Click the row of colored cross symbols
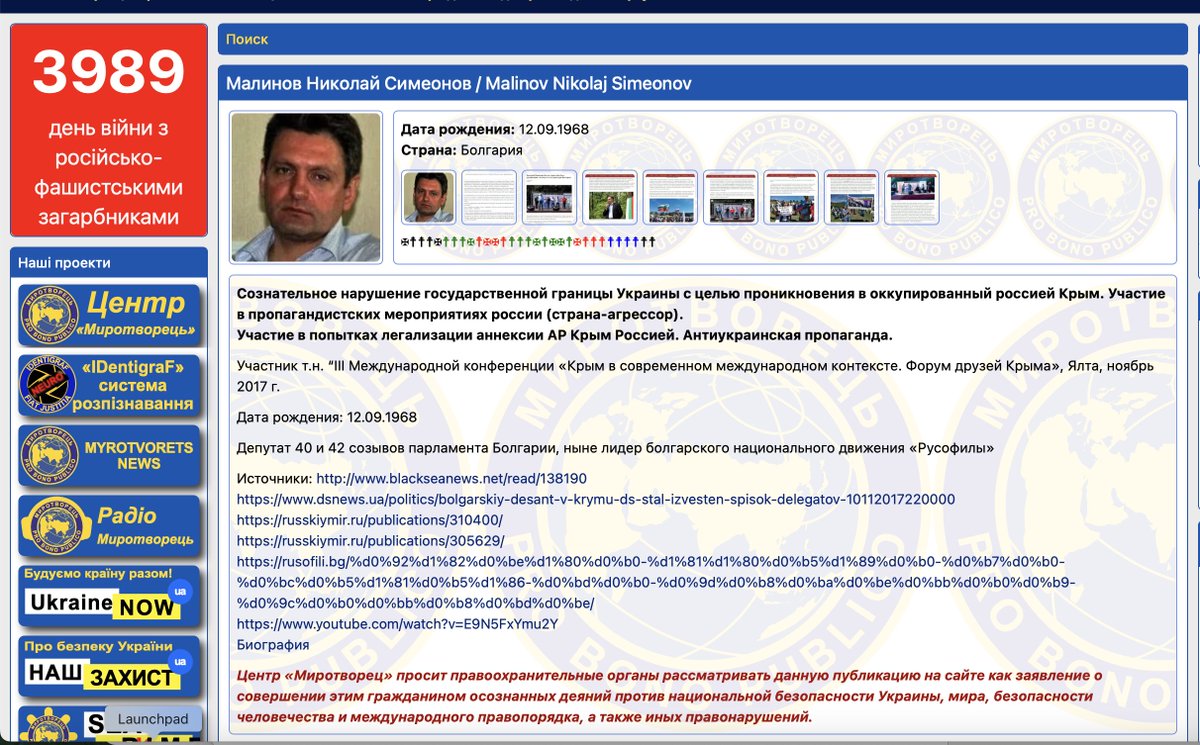1200x745 pixels. pos(528,241)
